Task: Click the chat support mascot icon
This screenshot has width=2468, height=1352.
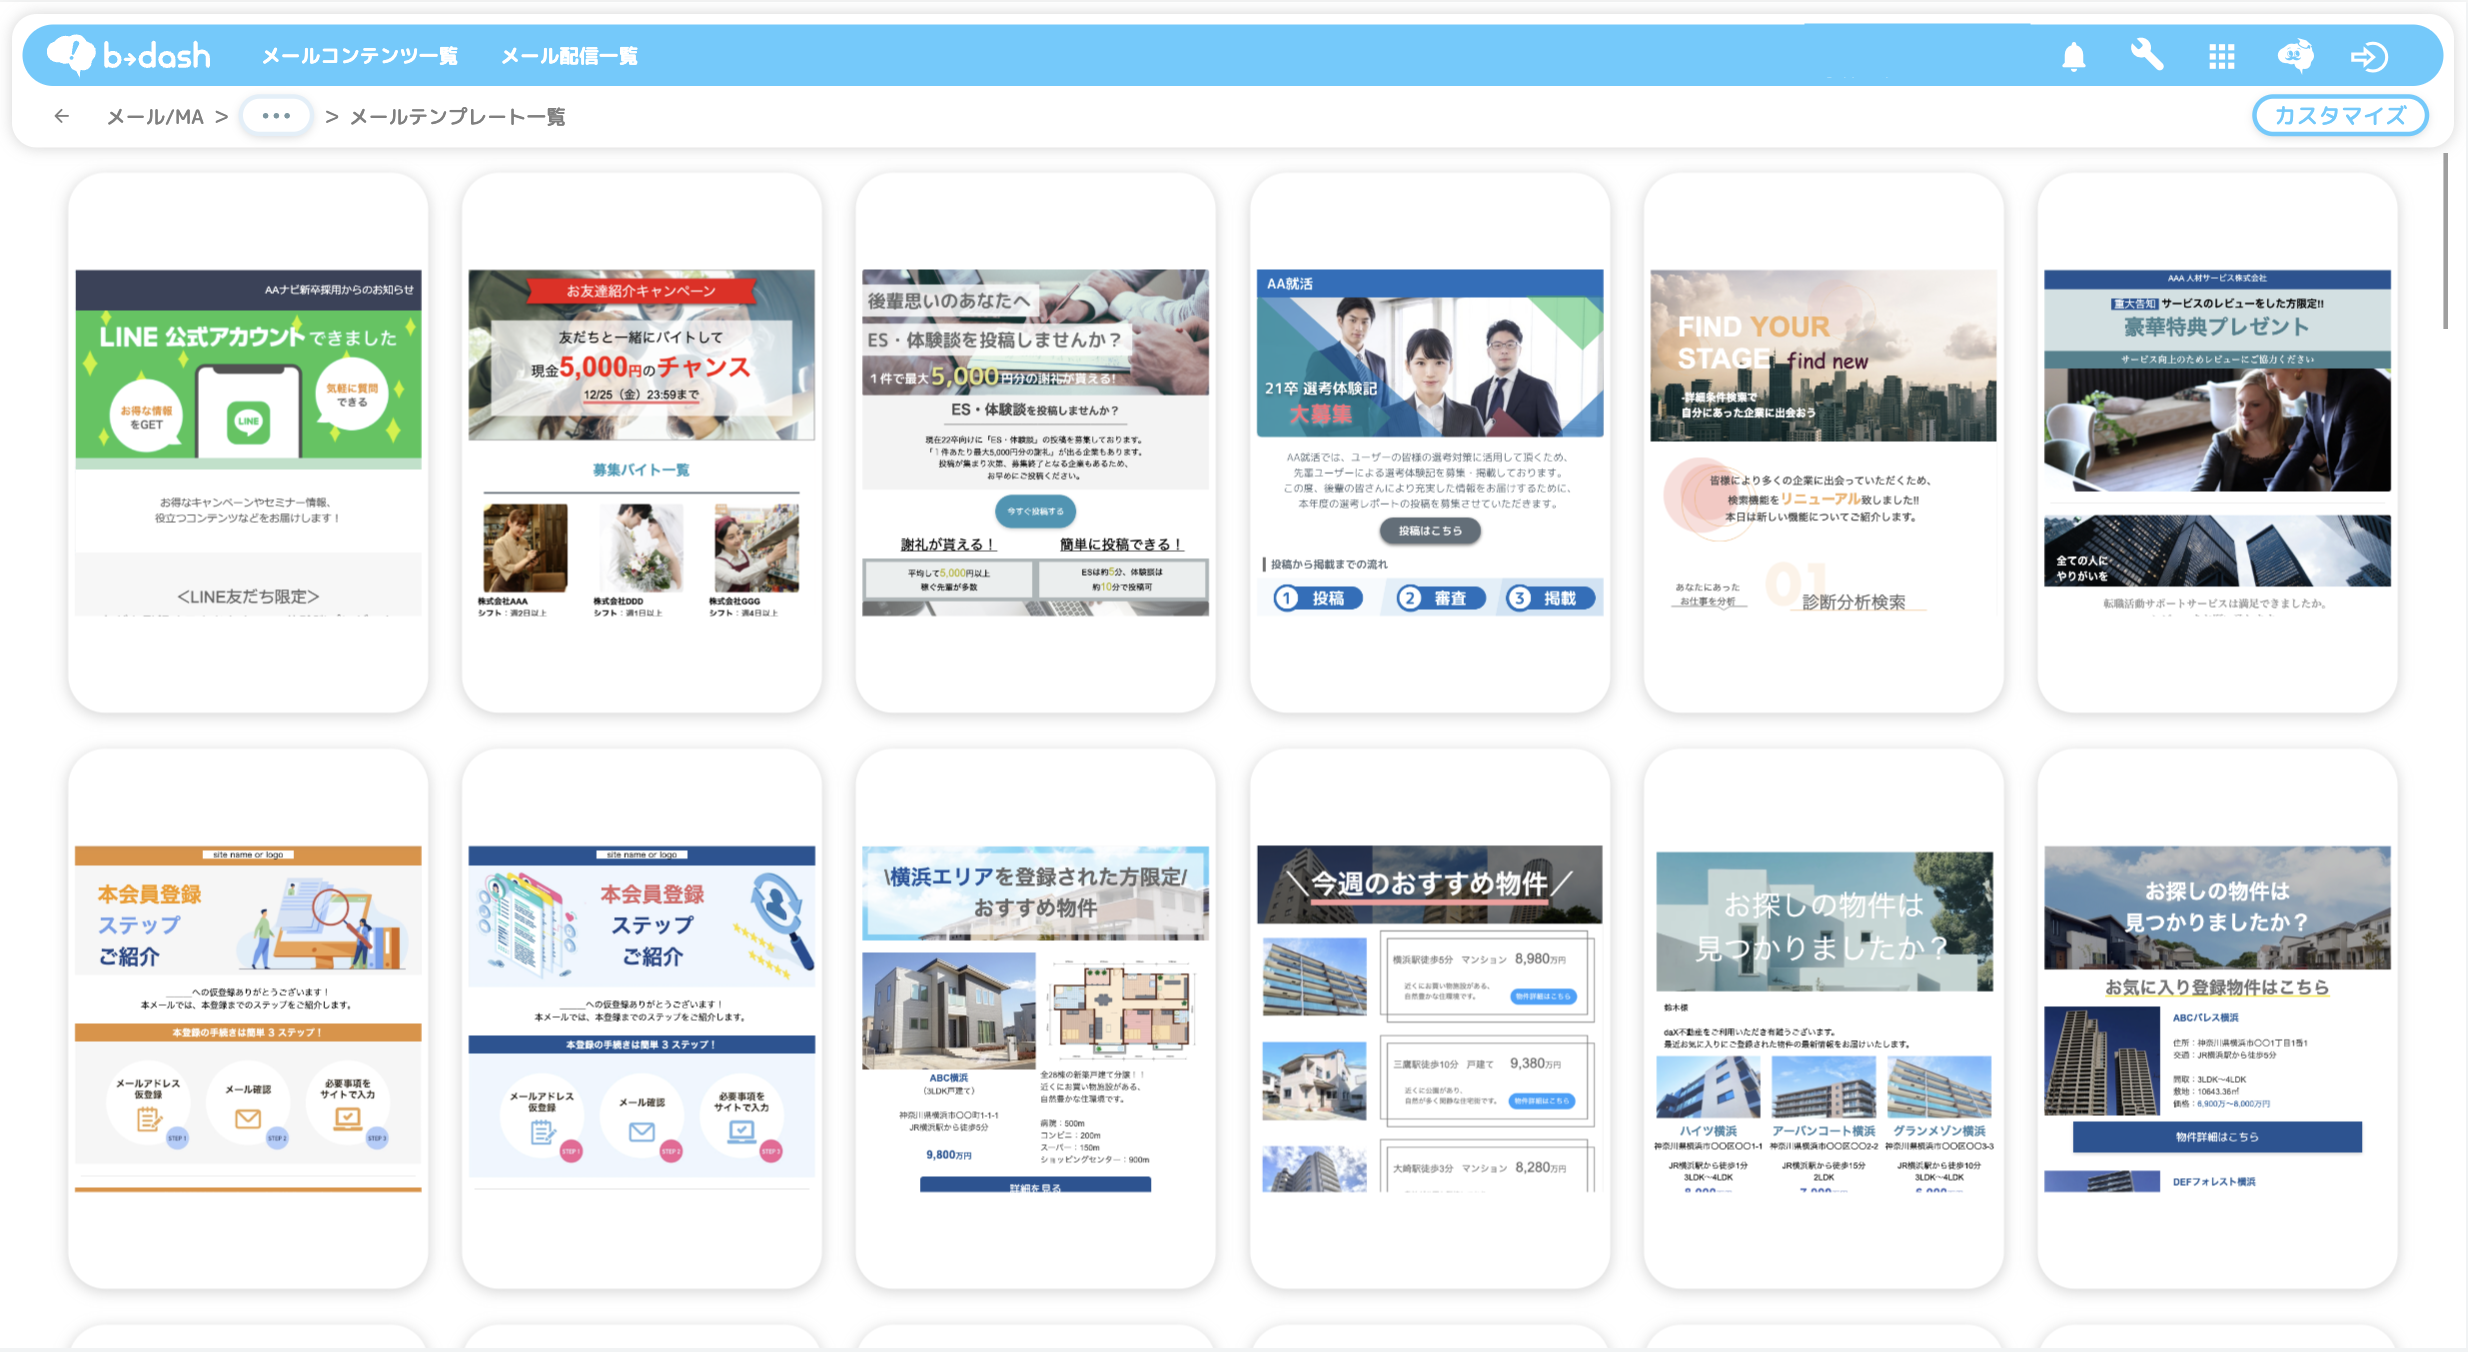Action: click(2295, 56)
